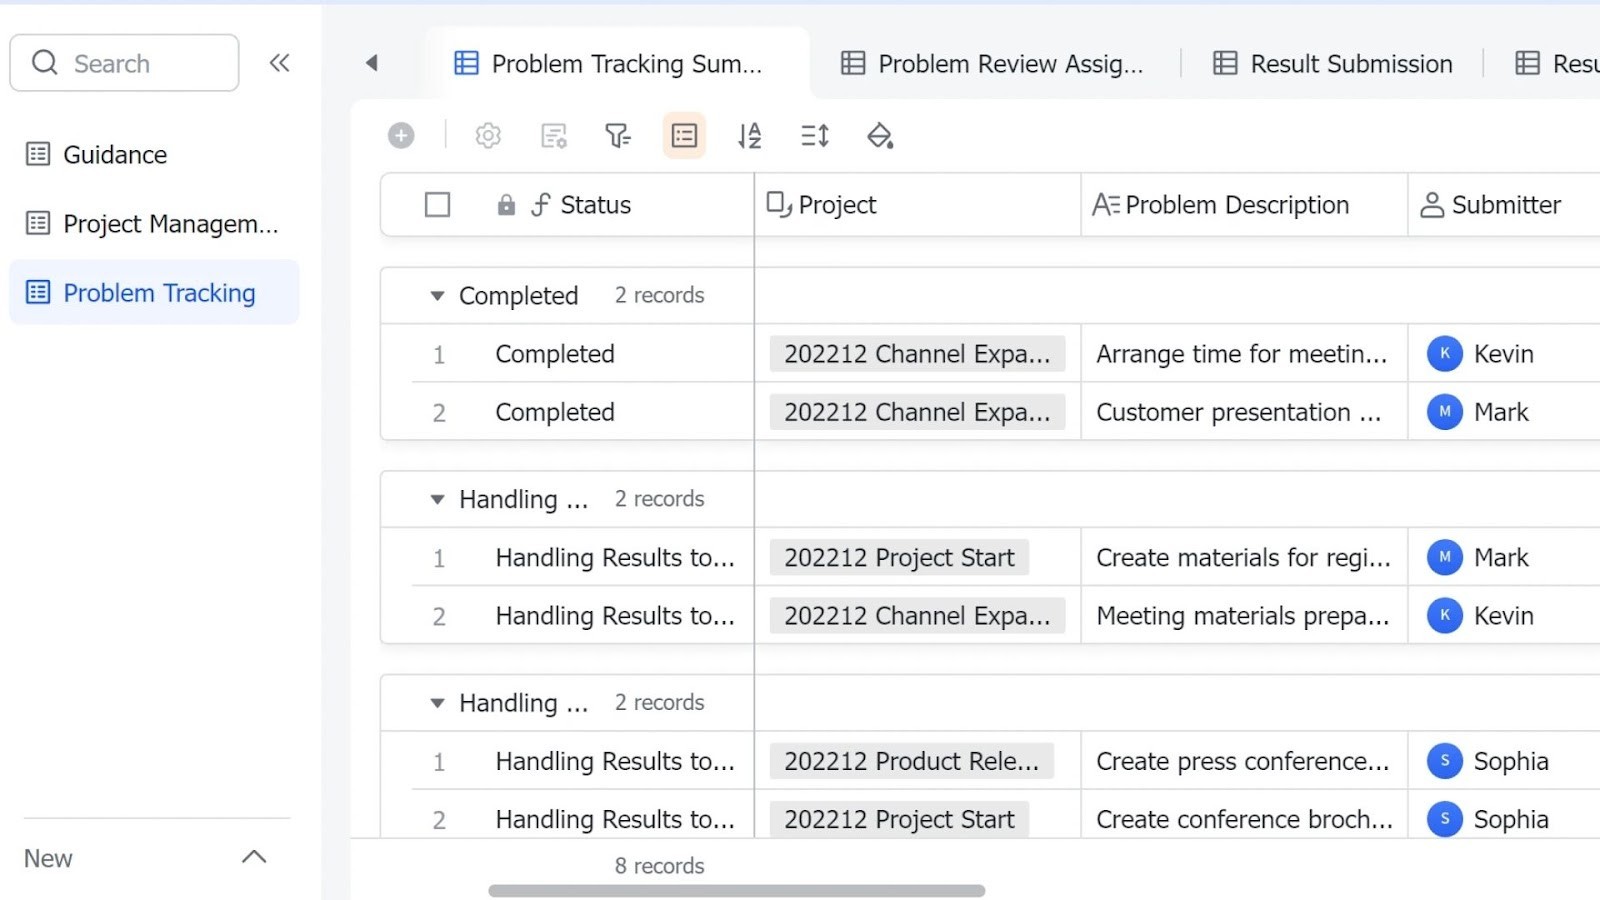Open the grouping settings icon
Image resolution: width=1600 pixels, height=900 pixels.
coord(684,135)
